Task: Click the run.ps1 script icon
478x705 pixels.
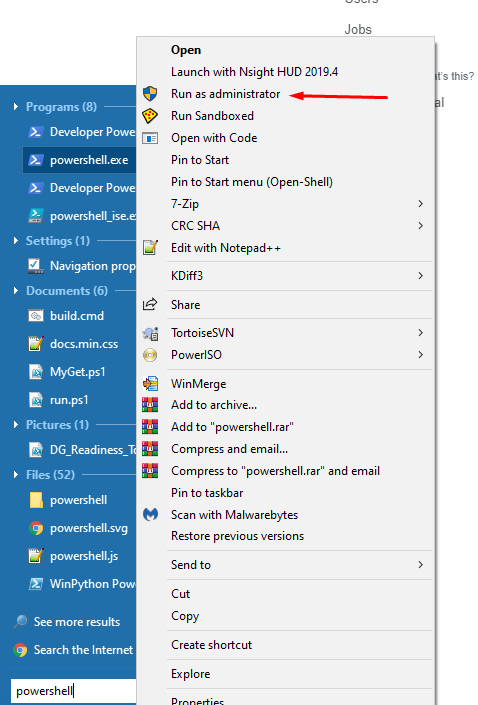Action: click(x=36, y=400)
